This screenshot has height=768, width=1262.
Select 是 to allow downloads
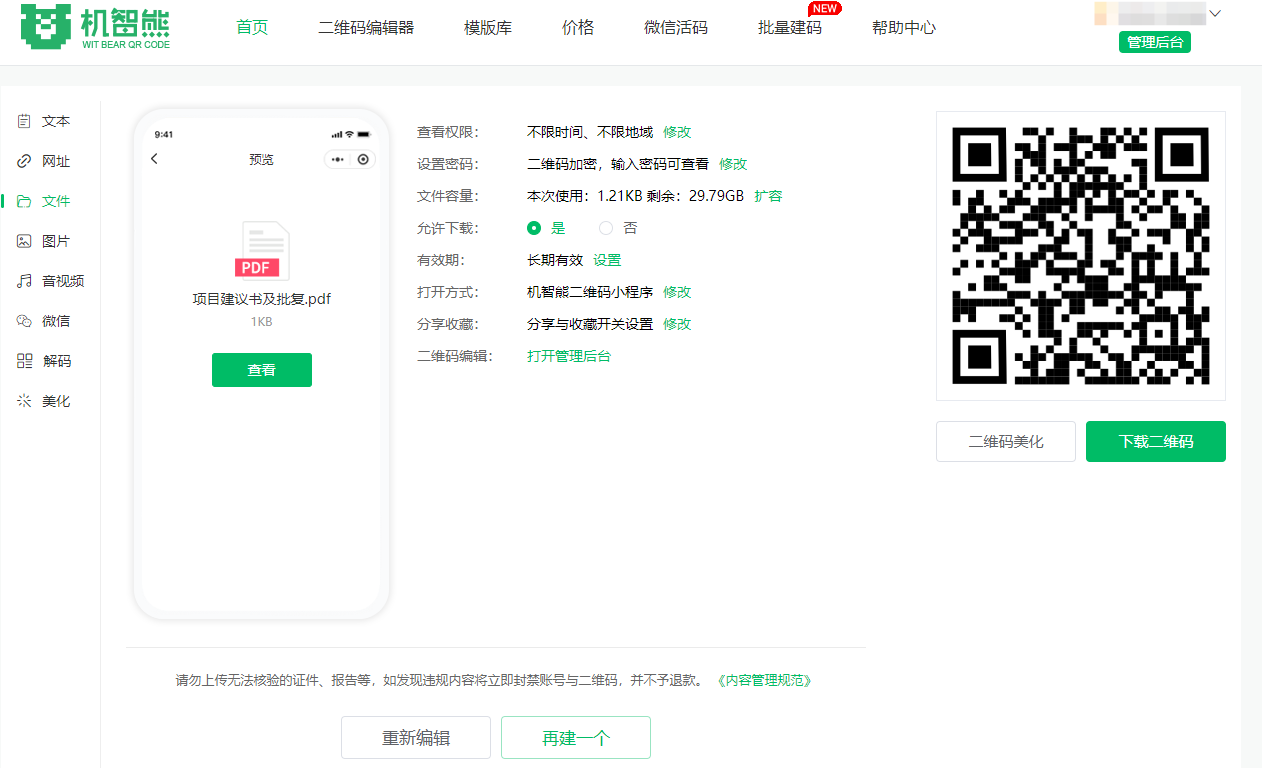point(534,228)
